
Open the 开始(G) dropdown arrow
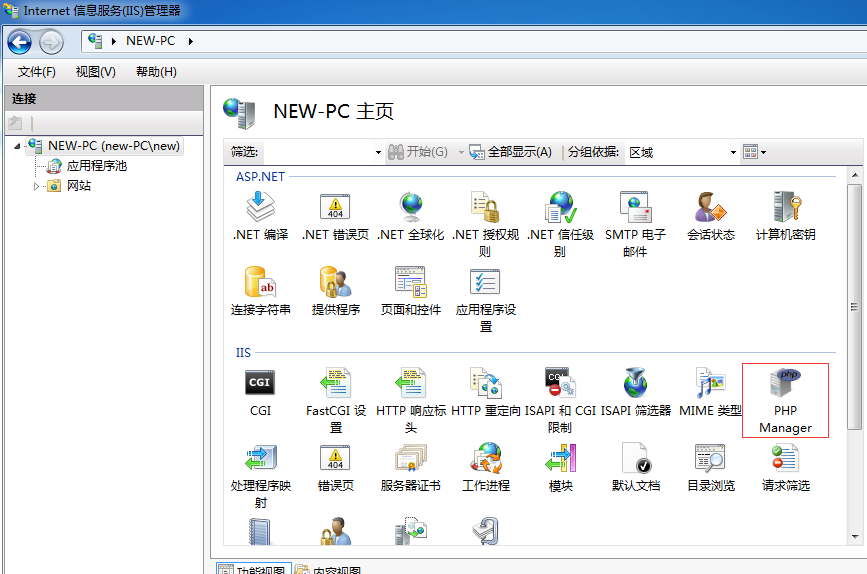[461, 152]
